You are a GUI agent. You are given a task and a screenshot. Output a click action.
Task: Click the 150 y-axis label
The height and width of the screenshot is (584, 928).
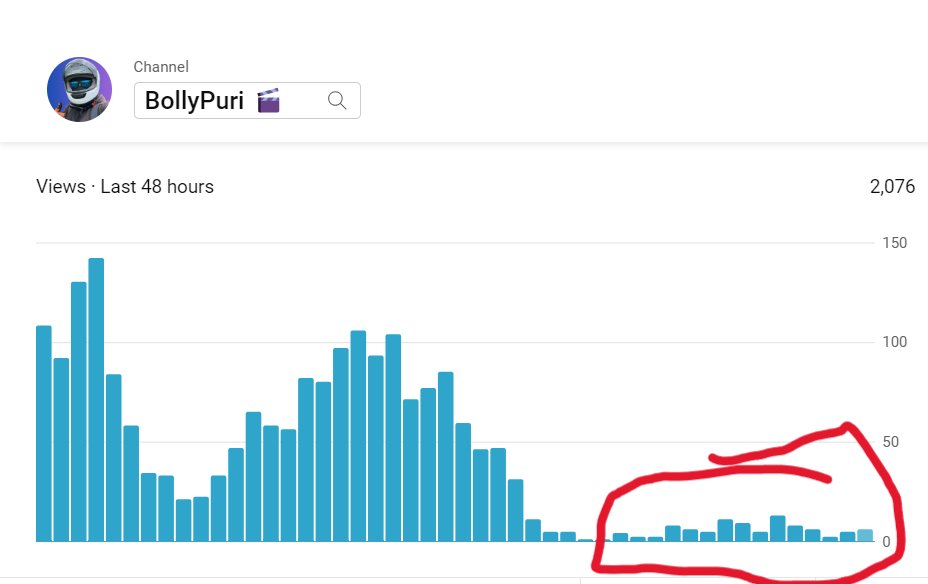tap(894, 243)
